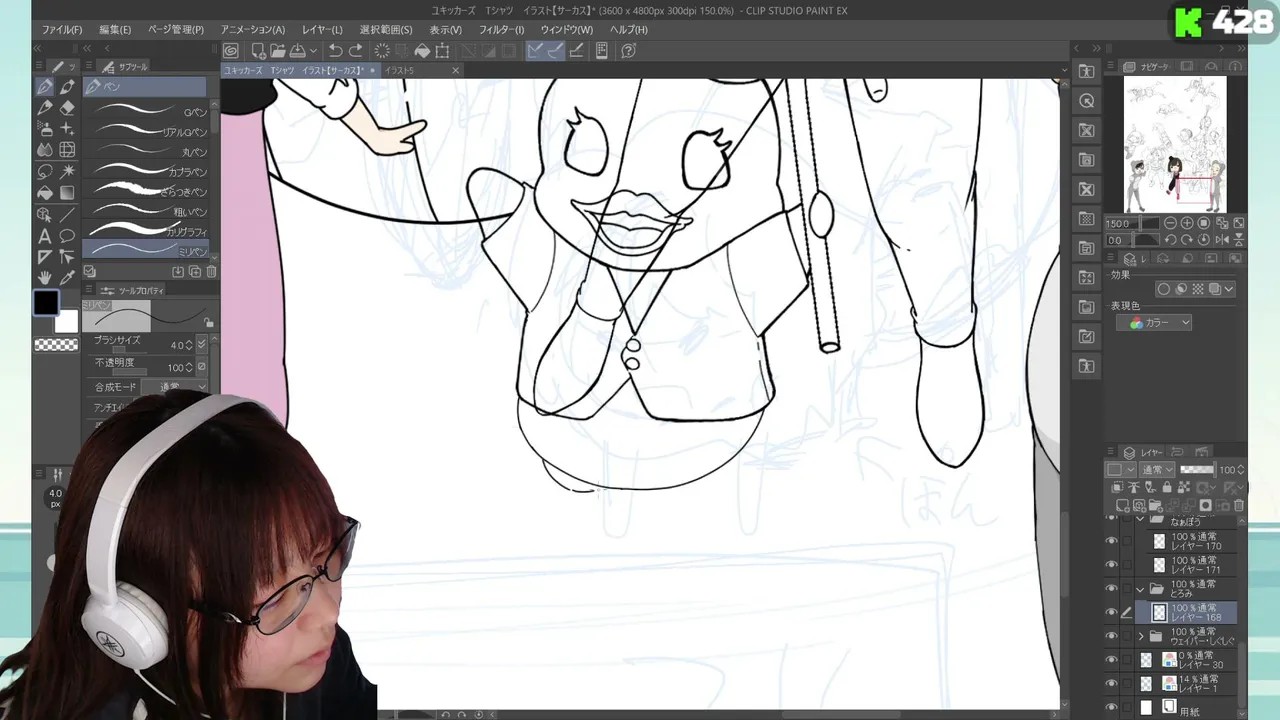Collapse the とろみ layer folder
This screenshot has height=720, width=1280.
(1140, 589)
